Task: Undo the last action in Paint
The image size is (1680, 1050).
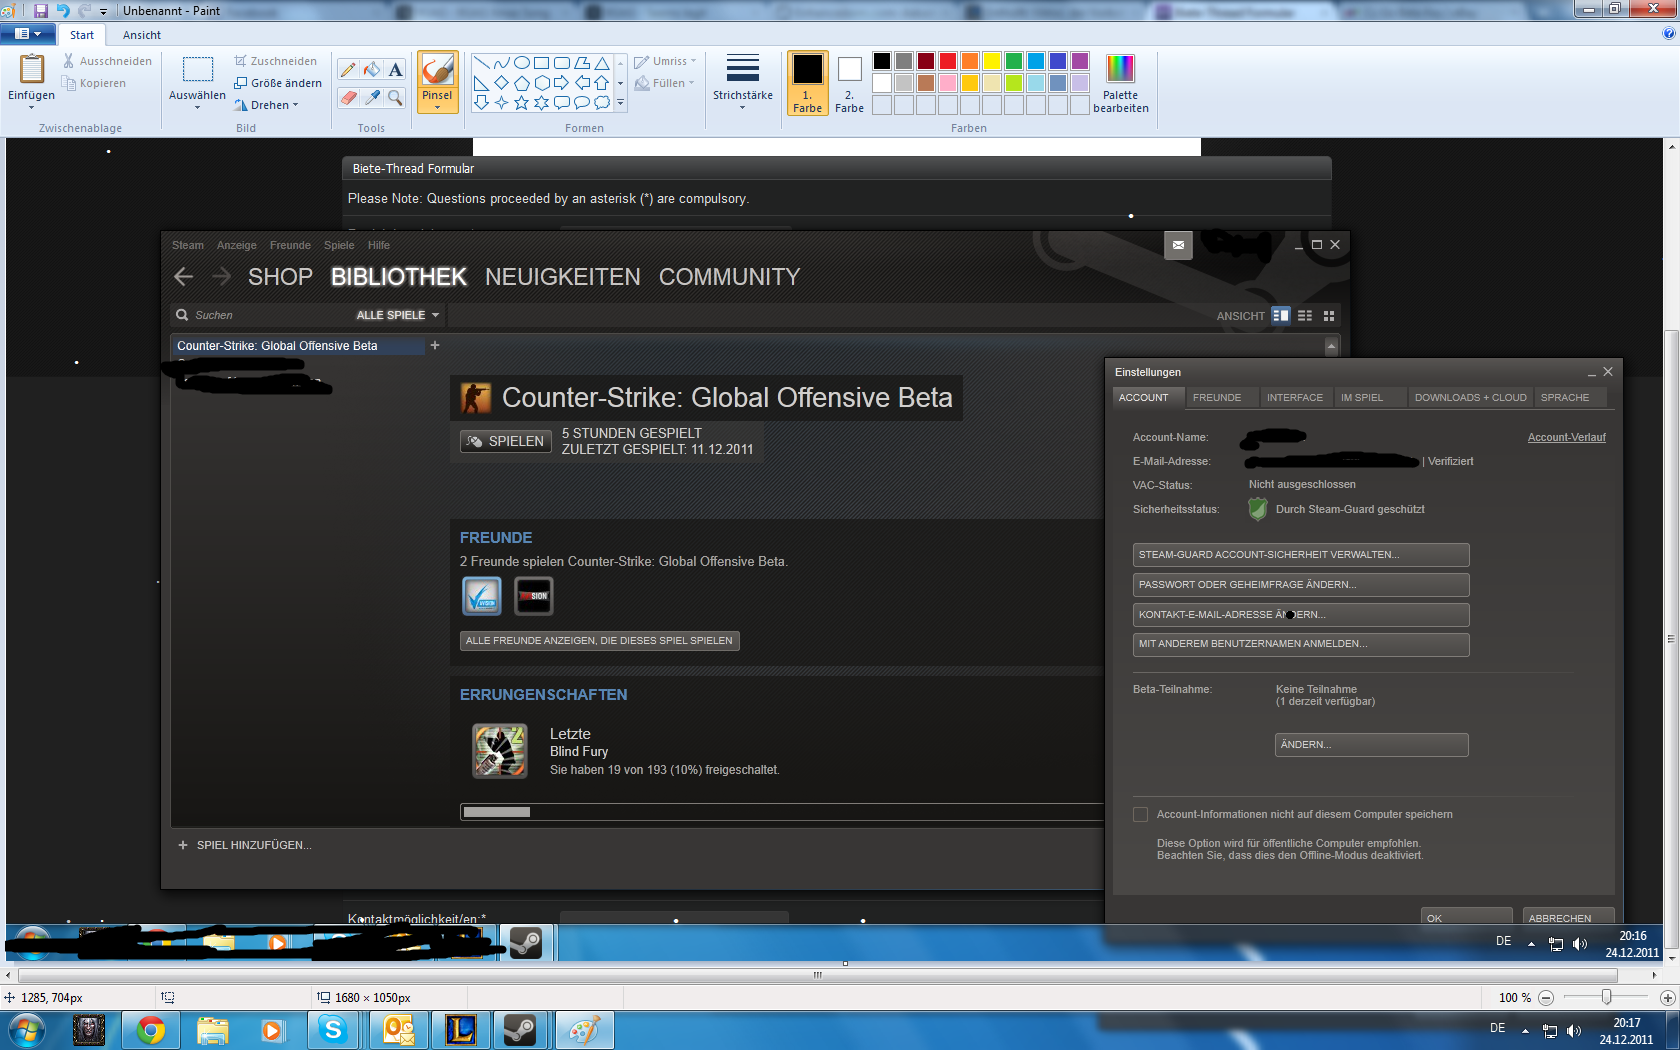Action: pos(63,10)
